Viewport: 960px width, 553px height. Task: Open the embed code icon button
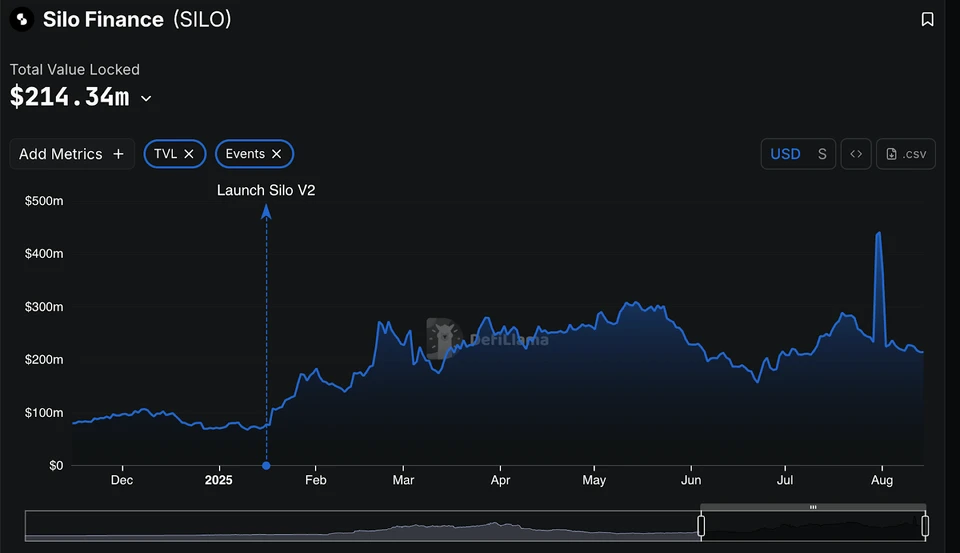pyautogui.click(x=856, y=154)
